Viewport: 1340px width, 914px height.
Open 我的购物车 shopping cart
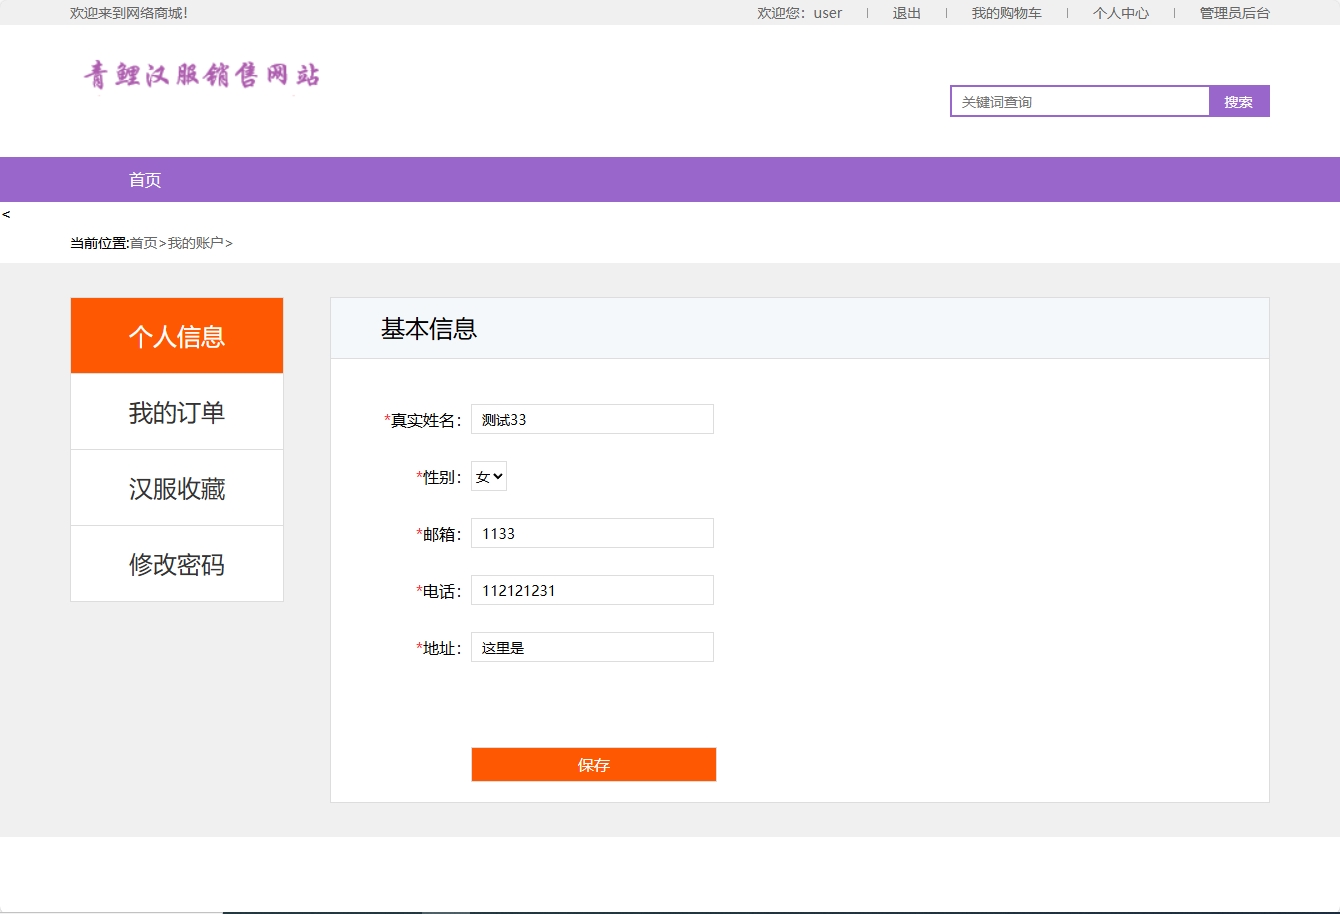click(1006, 13)
